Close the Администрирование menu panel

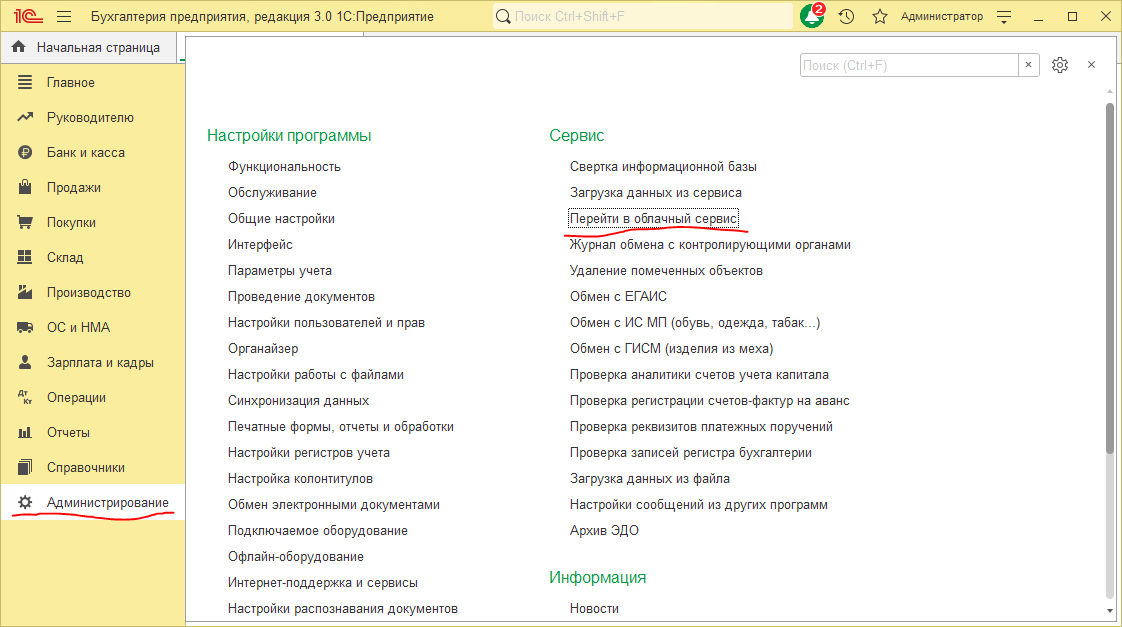coord(1091,65)
